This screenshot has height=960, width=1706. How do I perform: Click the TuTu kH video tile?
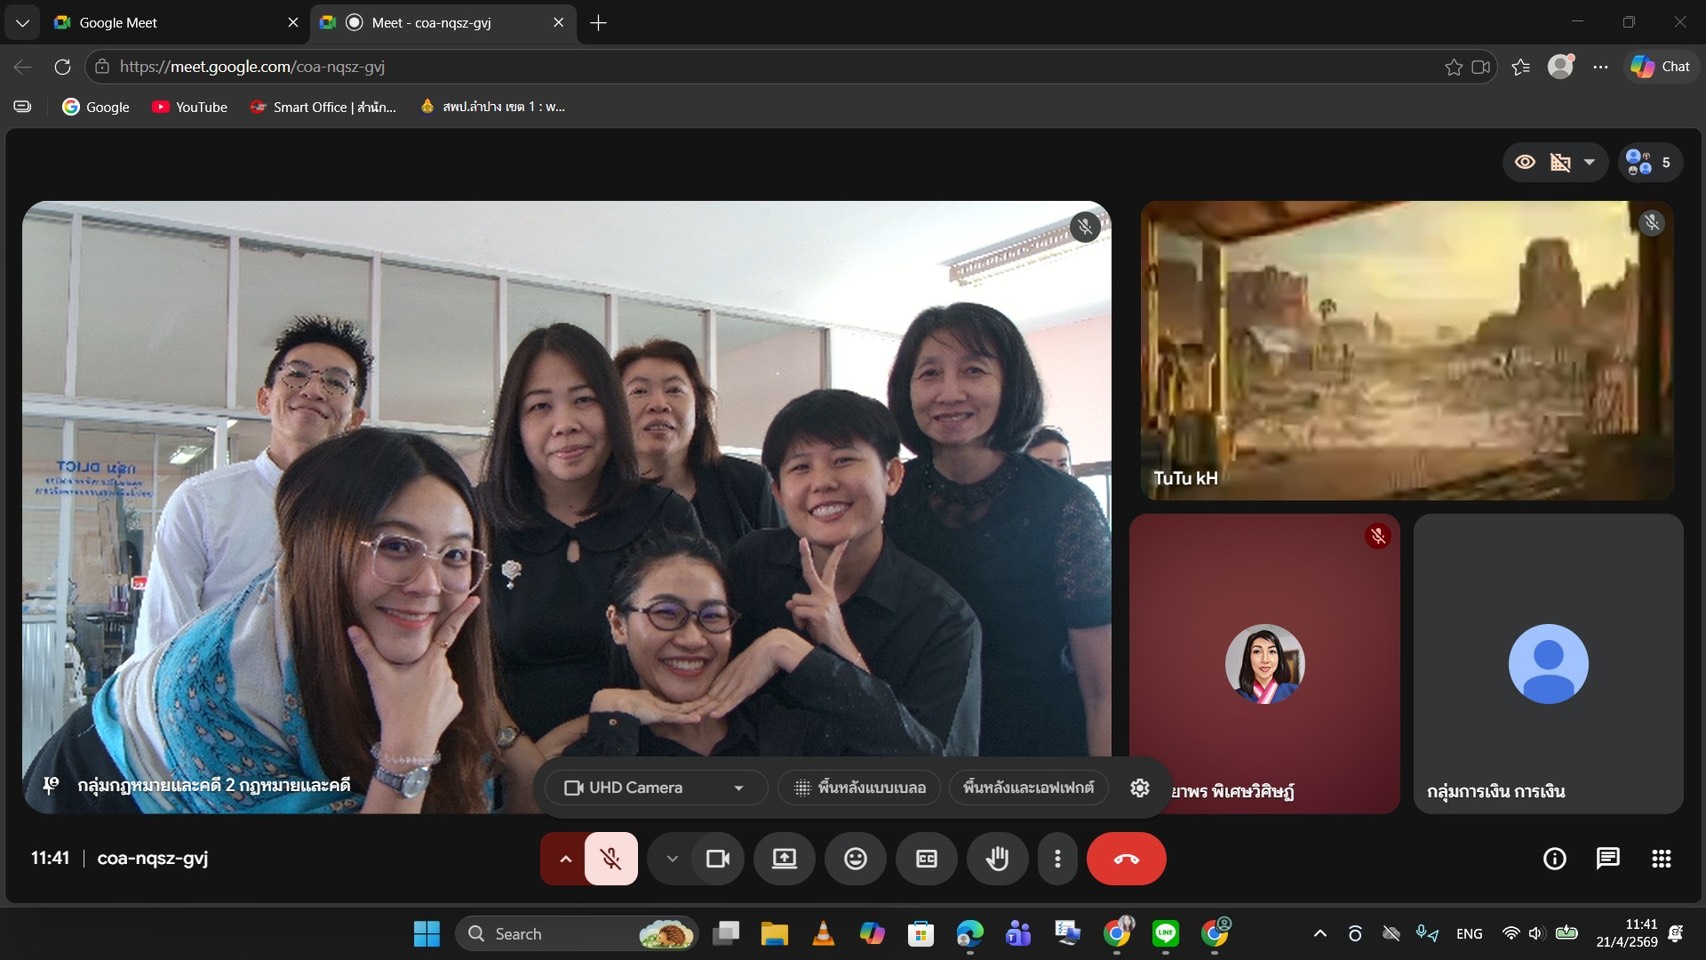pos(1406,350)
